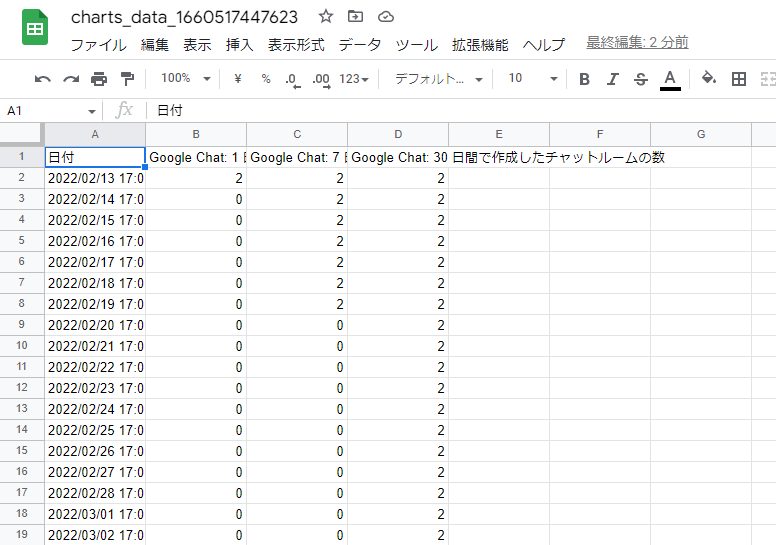The height and width of the screenshot is (545, 776).
Task: Select column B cell in the 2022/02/13 row
Action: (196, 178)
